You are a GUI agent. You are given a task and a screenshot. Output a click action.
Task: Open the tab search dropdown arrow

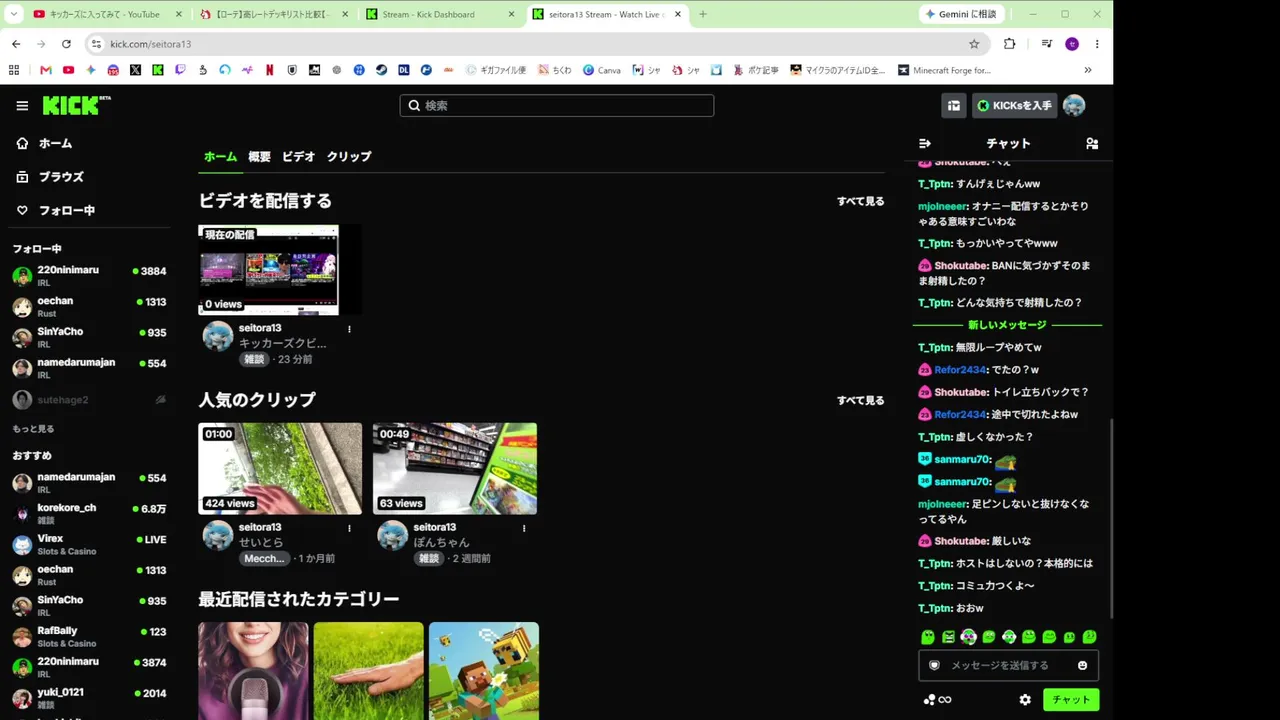point(14,14)
